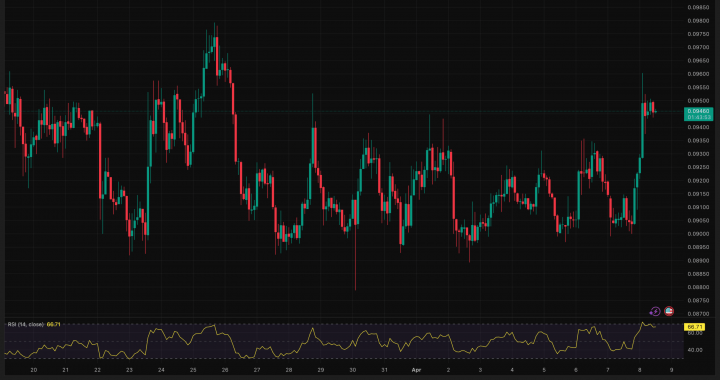720x380 pixels.
Task: Click the 40.00 RSI scale label
Action: coord(696,350)
